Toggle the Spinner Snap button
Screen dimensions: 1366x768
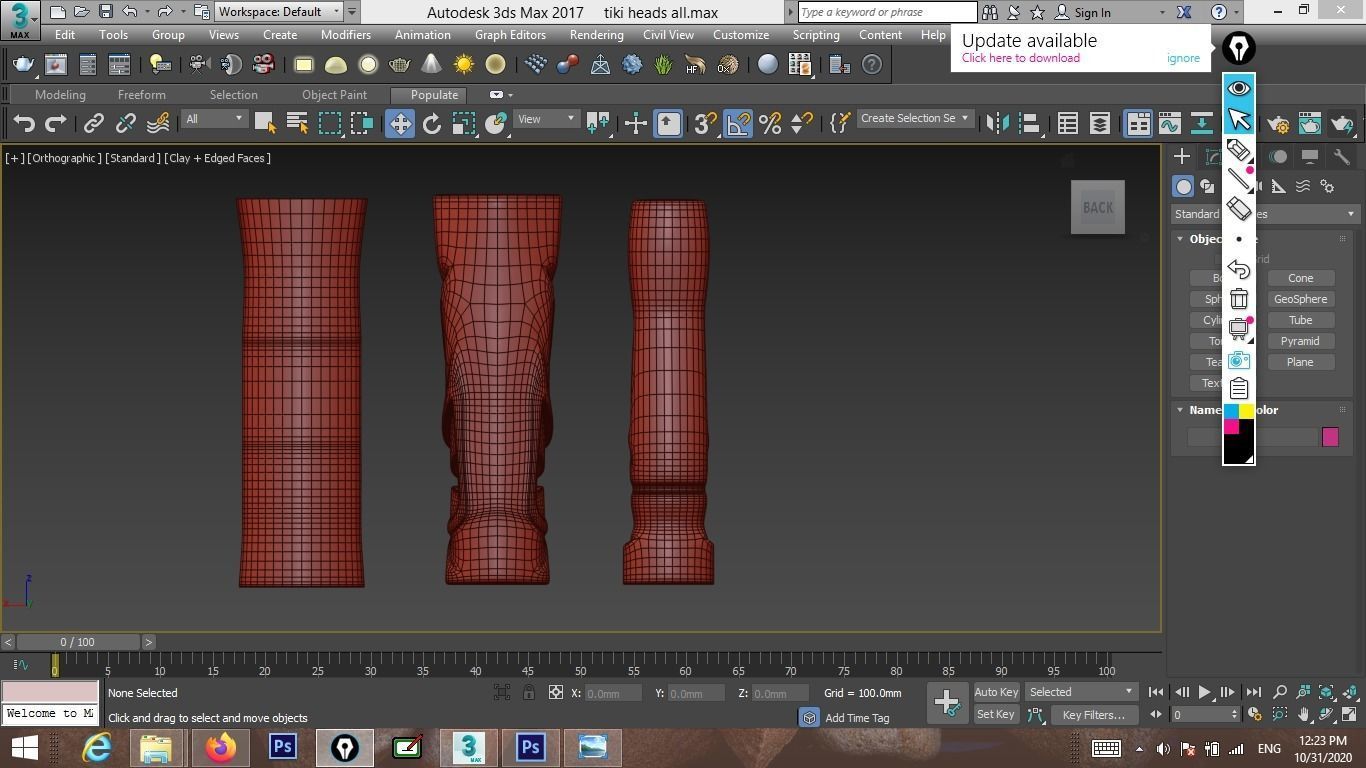click(801, 123)
